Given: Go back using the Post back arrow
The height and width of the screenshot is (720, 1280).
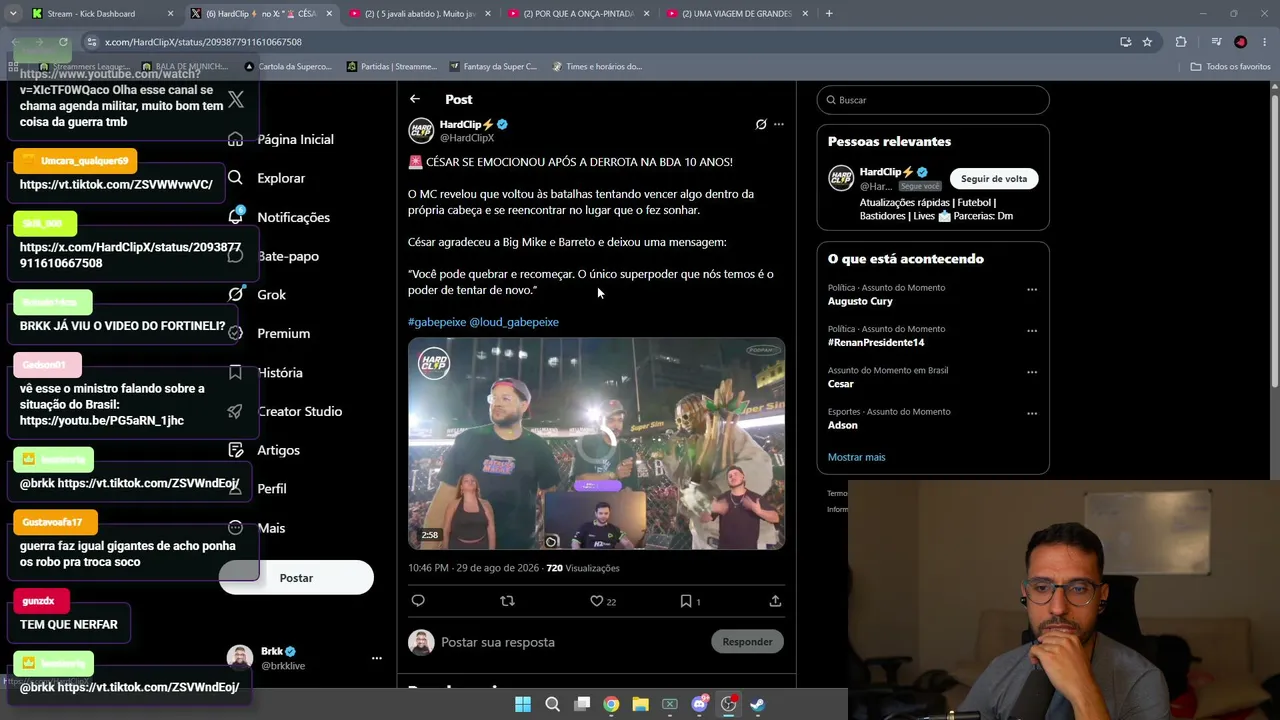Looking at the screenshot, I should pos(415,99).
